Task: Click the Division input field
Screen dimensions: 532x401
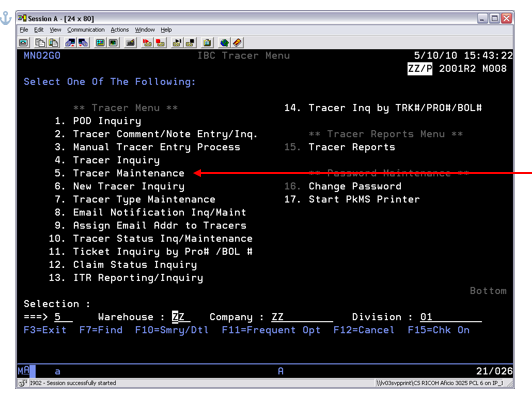Action: click(451, 317)
